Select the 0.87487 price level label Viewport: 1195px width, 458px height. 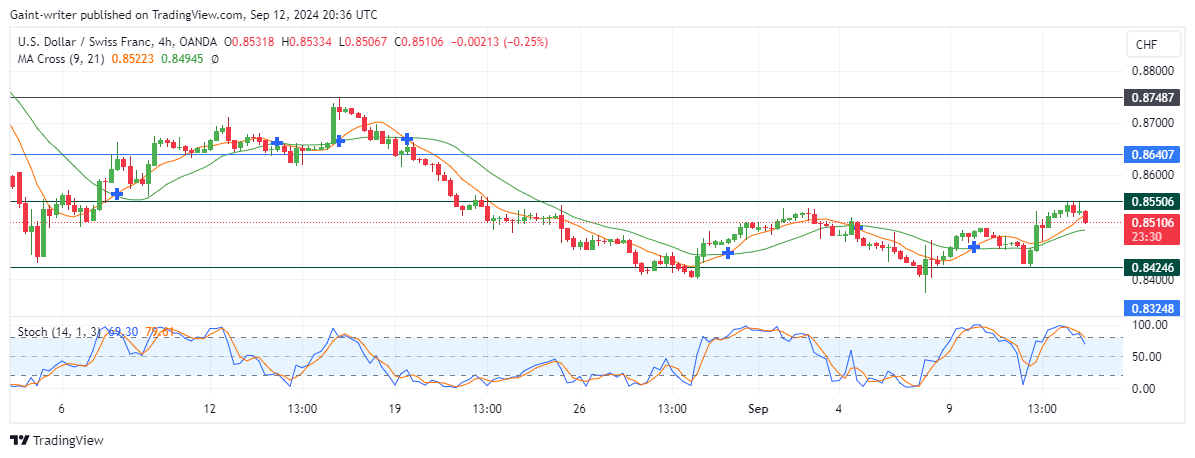click(x=1152, y=98)
